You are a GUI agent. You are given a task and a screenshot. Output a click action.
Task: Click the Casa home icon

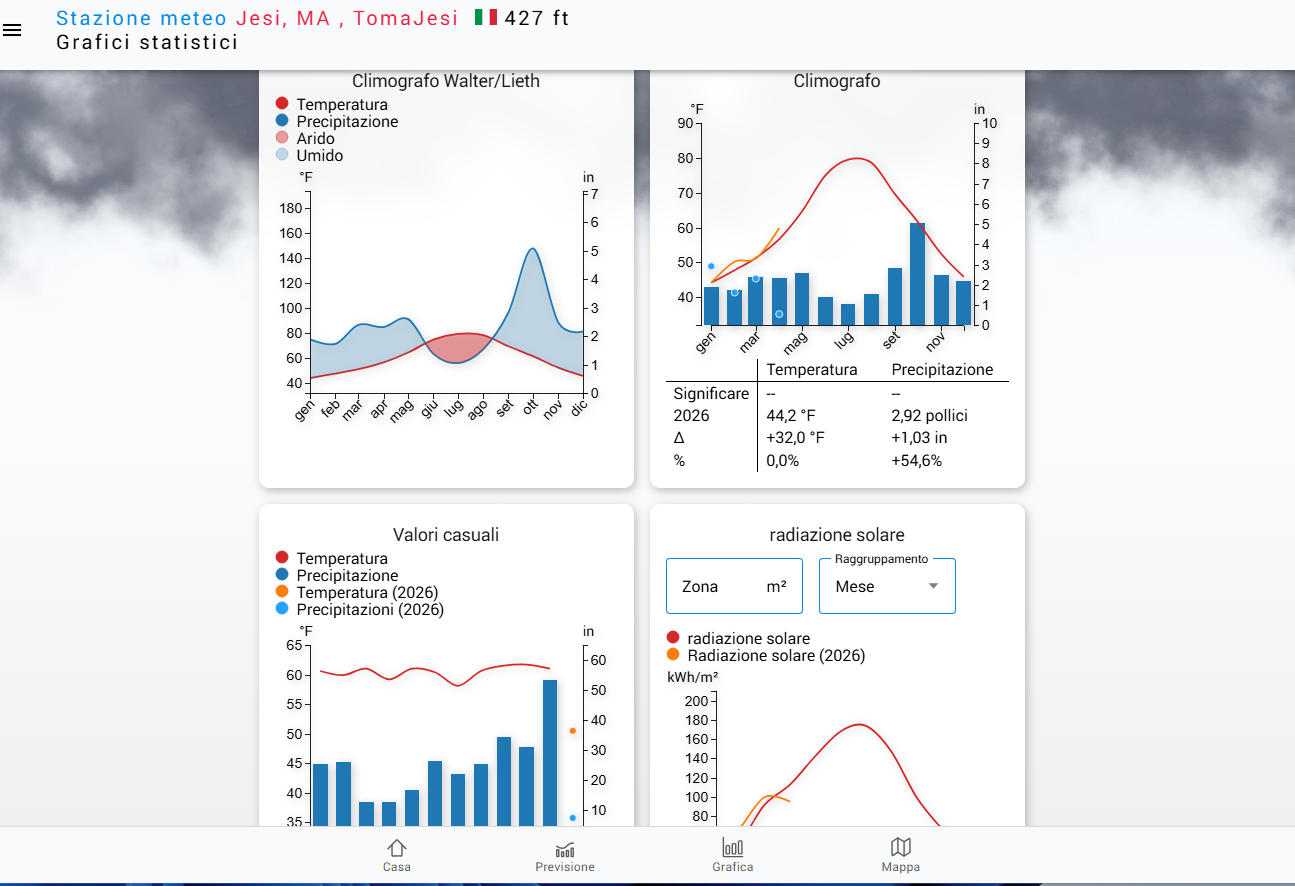pyautogui.click(x=396, y=848)
